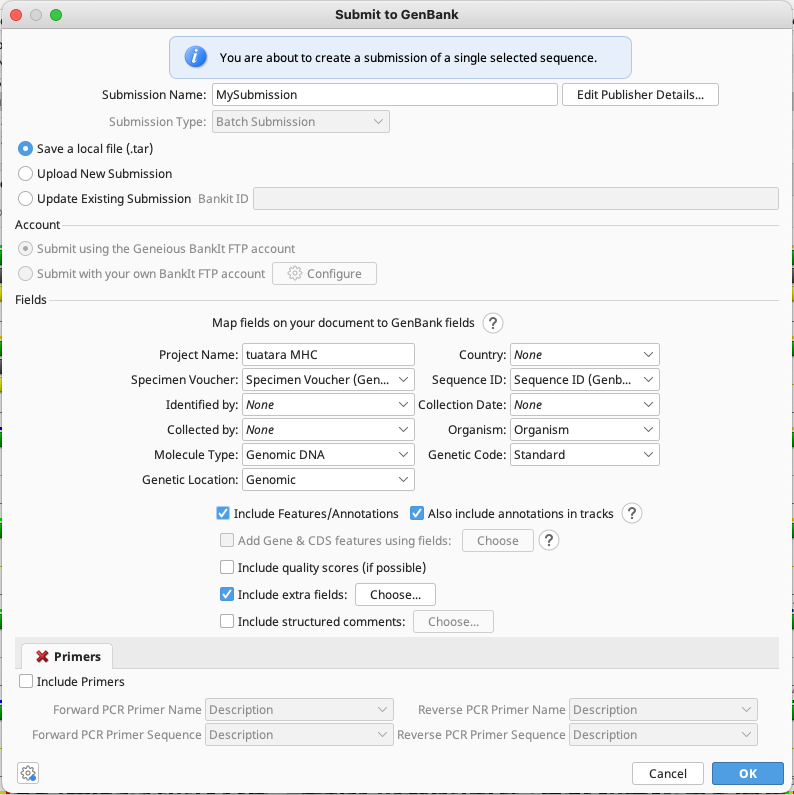Open the Molecule Type dropdown

click(x=328, y=454)
